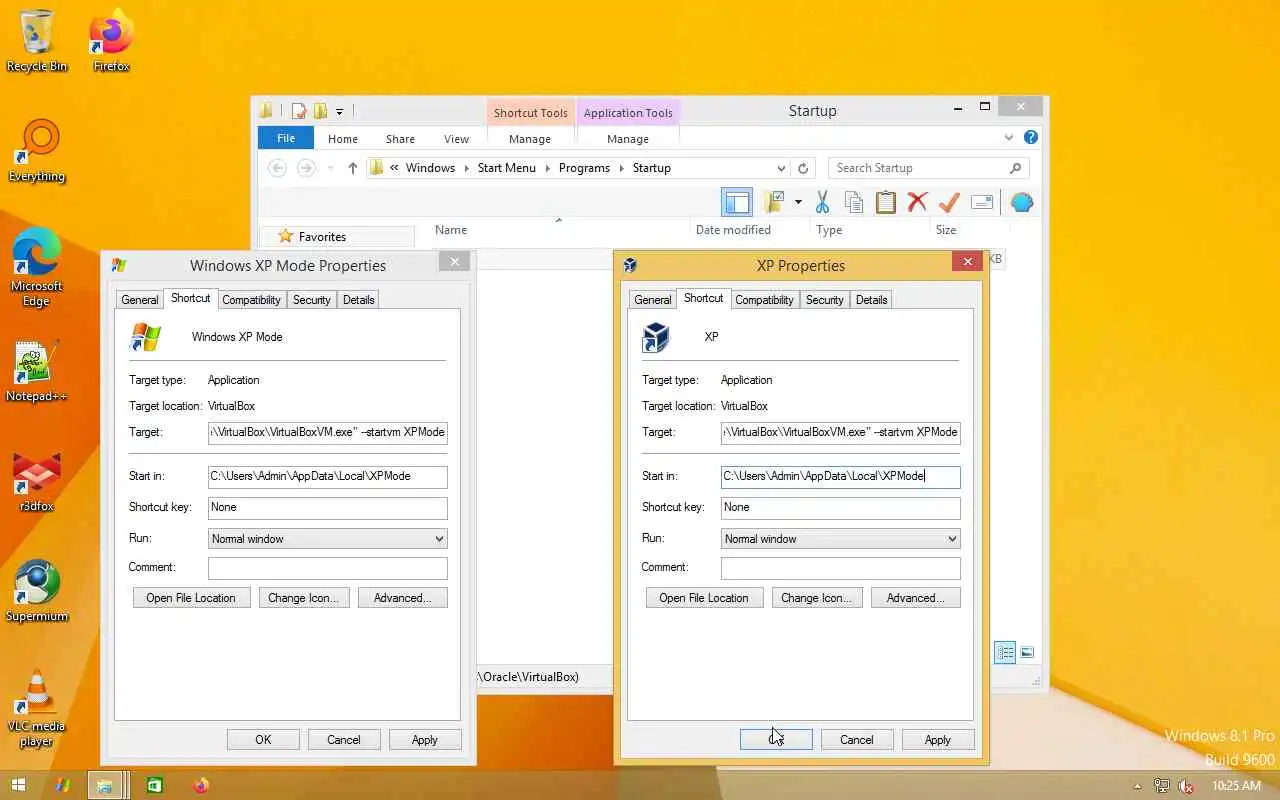This screenshot has height=800, width=1280.
Task: Open the View ribbon tab
Action: pyautogui.click(x=456, y=139)
